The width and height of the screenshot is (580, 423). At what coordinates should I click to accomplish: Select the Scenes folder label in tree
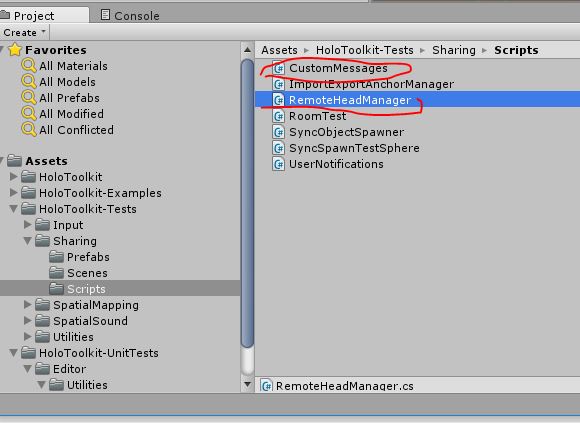pyautogui.click(x=87, y=273)
